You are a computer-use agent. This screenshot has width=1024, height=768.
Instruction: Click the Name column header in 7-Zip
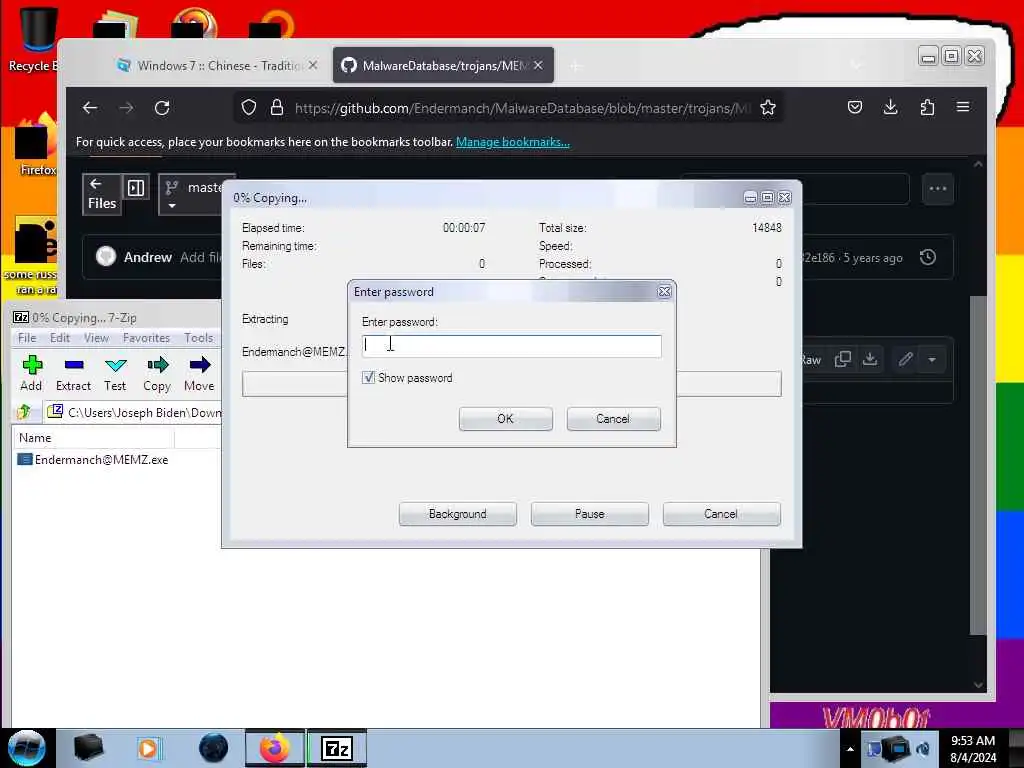tap(93, 438)
